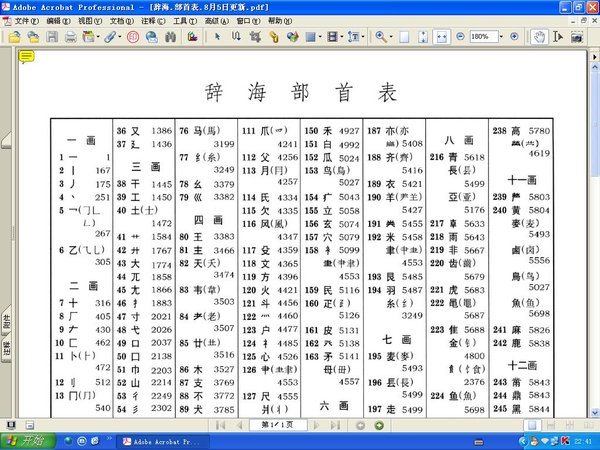Go to previous page using bottom navigation arrow
The width and height of the screenshot is (600, 450).
click(x=239, y=425)
